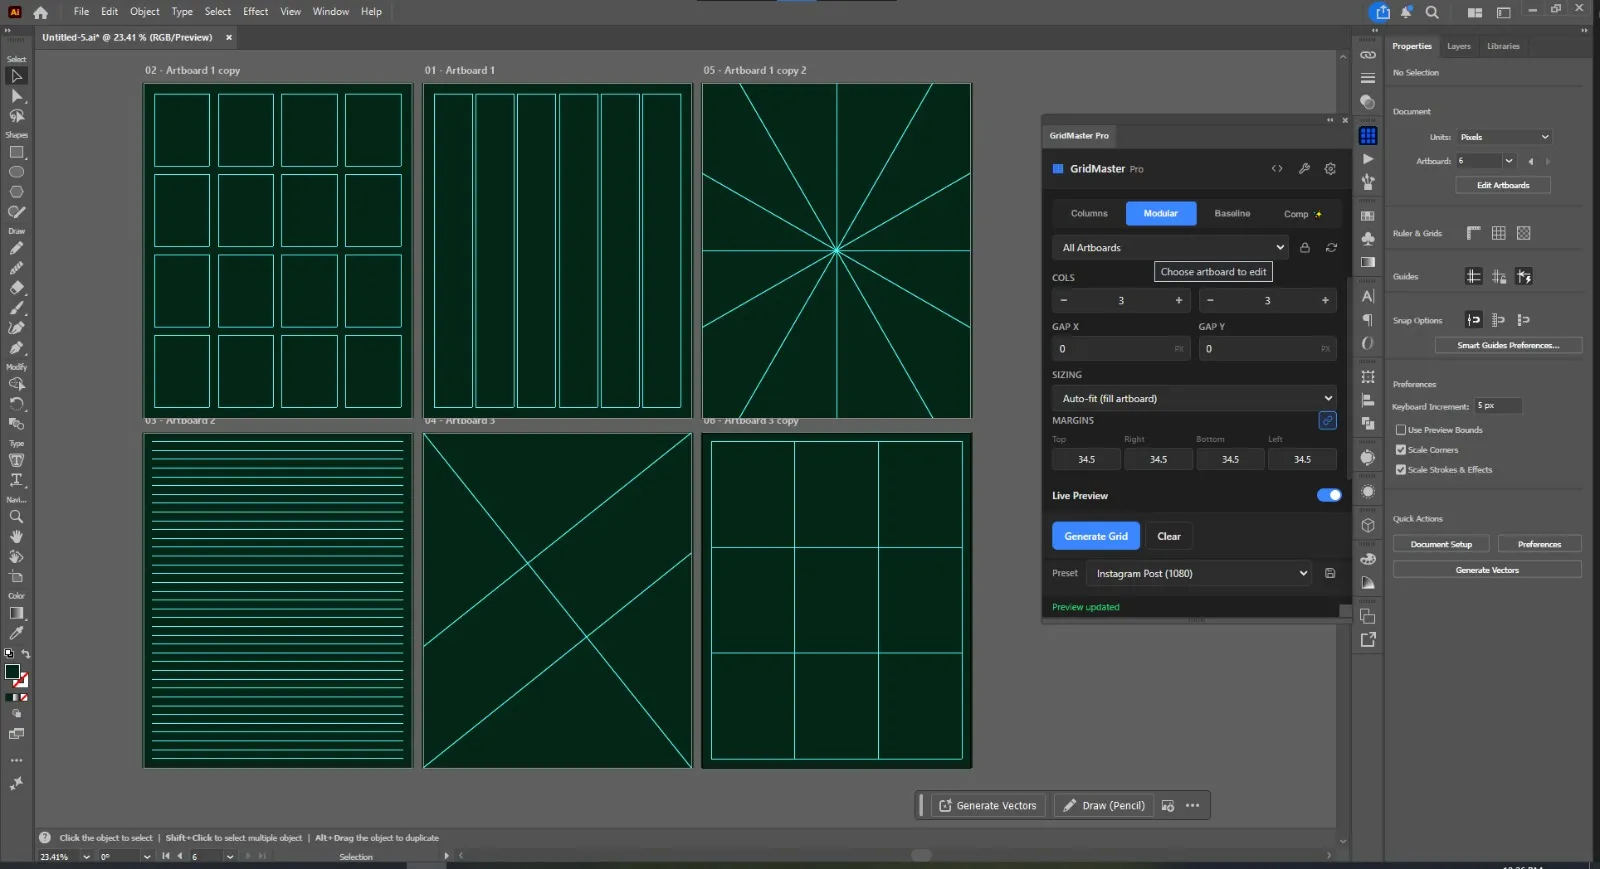Open the GridMaster Pro blue grid panel icon
The height and width of the screenshot is (869, 1600).
(1368, 135)
